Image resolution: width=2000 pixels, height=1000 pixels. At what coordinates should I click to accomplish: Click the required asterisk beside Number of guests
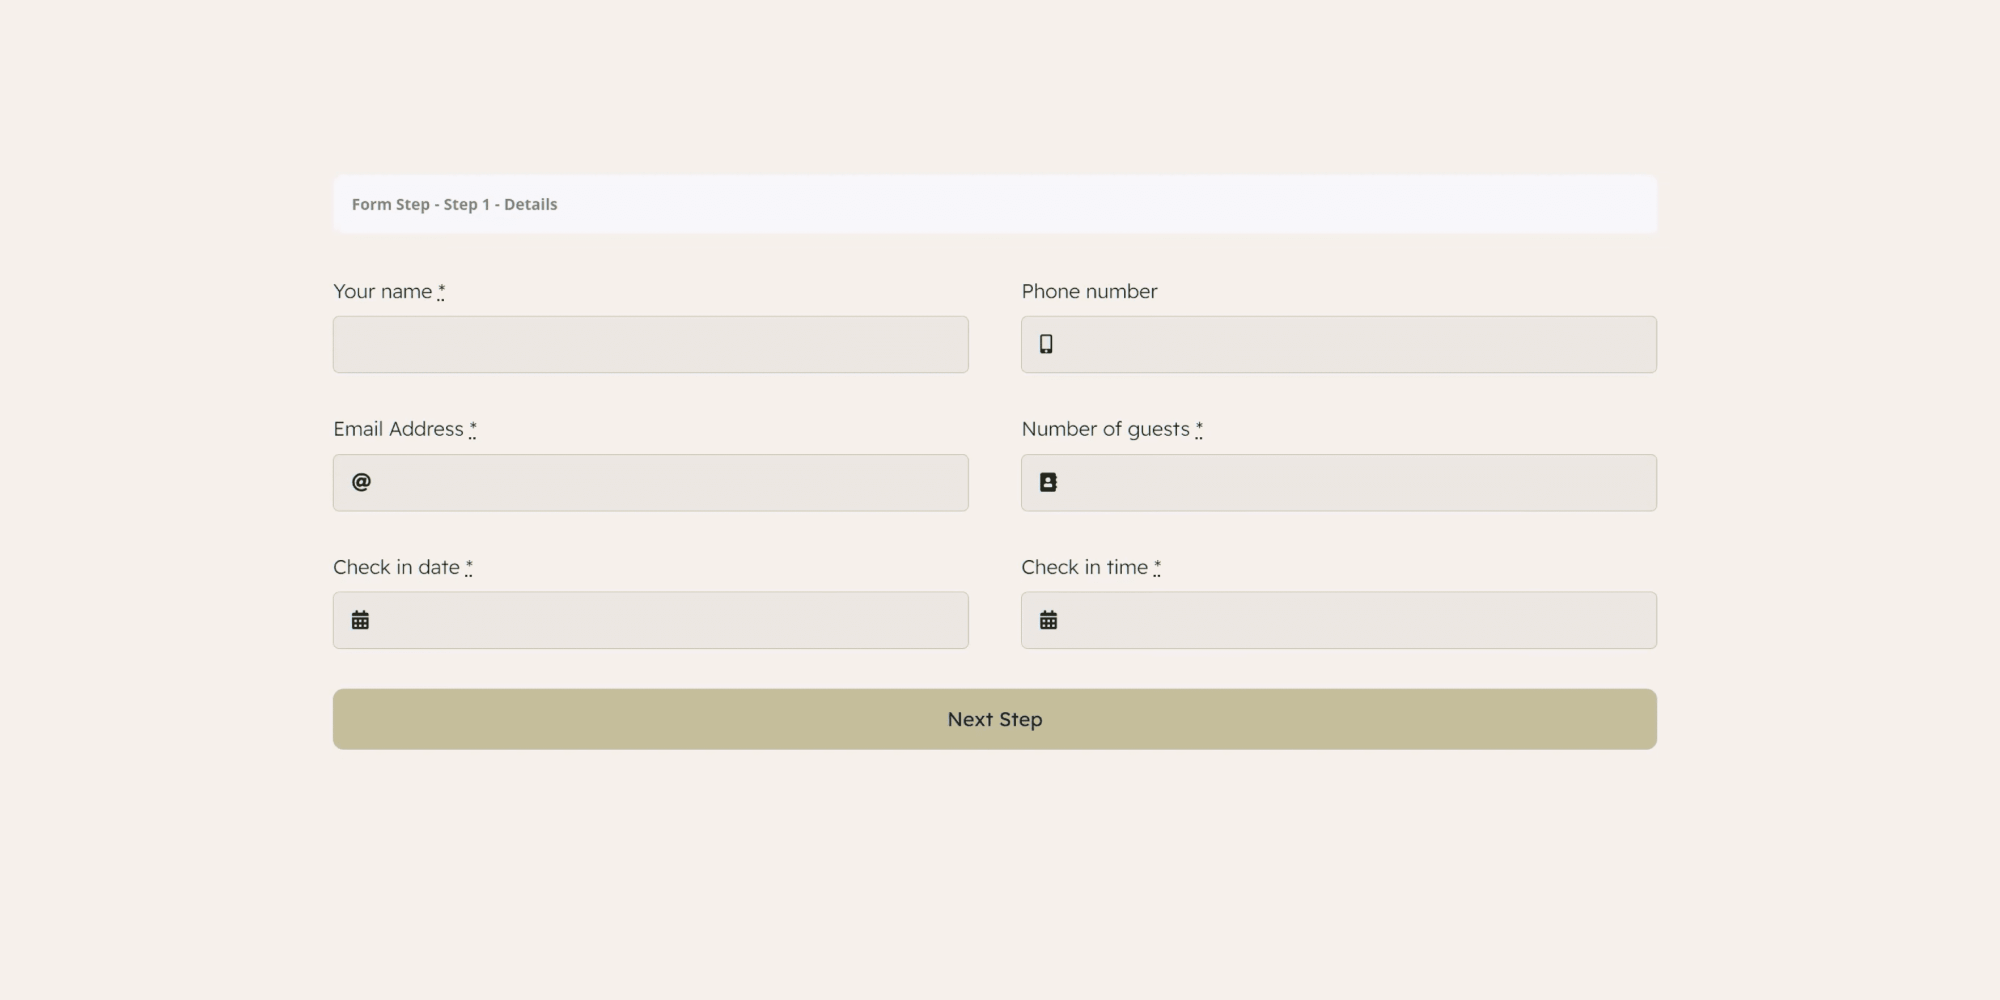(x=1199, y=429)
